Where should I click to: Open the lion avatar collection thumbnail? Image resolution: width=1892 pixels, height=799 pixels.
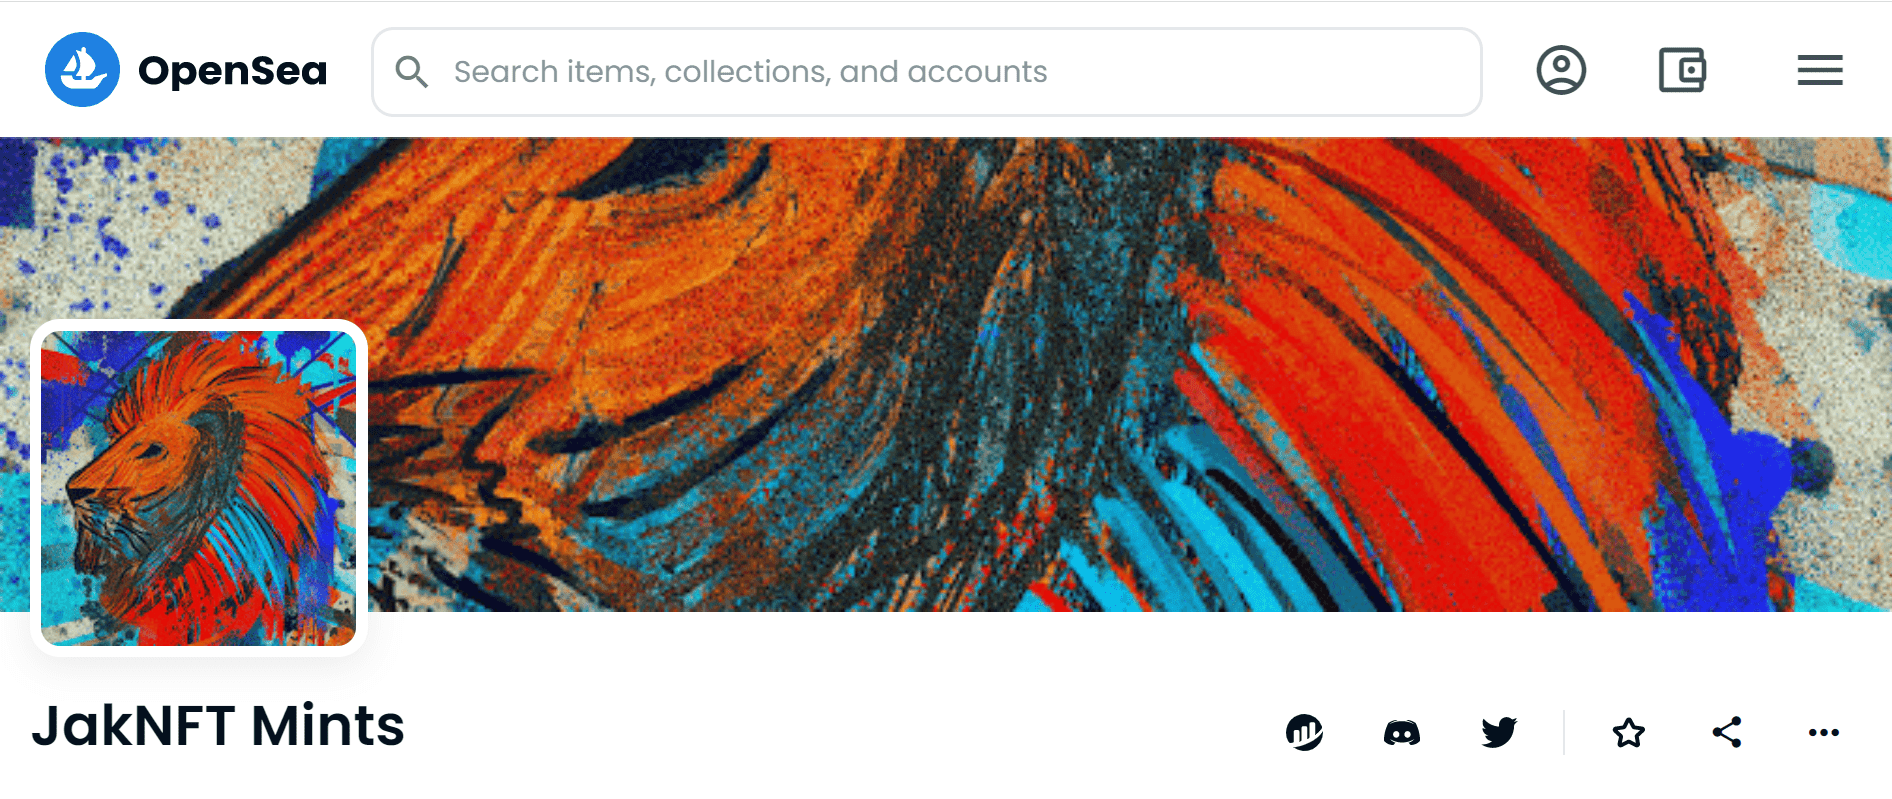(x=199, y=488)
